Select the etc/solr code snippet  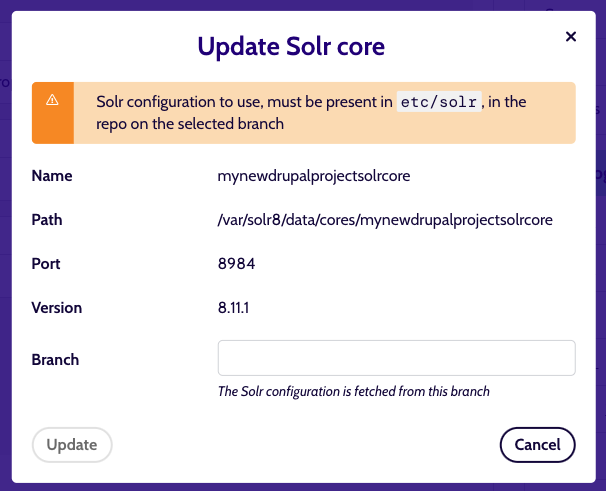pyautogui.click(x=439, y=102)
